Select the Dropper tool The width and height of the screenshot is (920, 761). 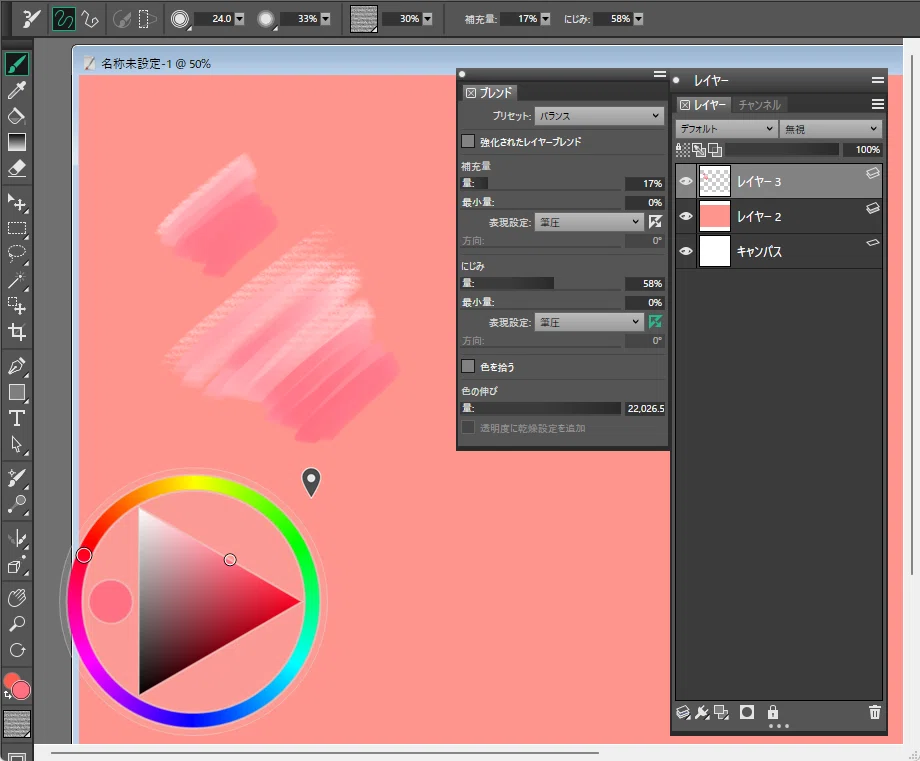tap(16, 90)
